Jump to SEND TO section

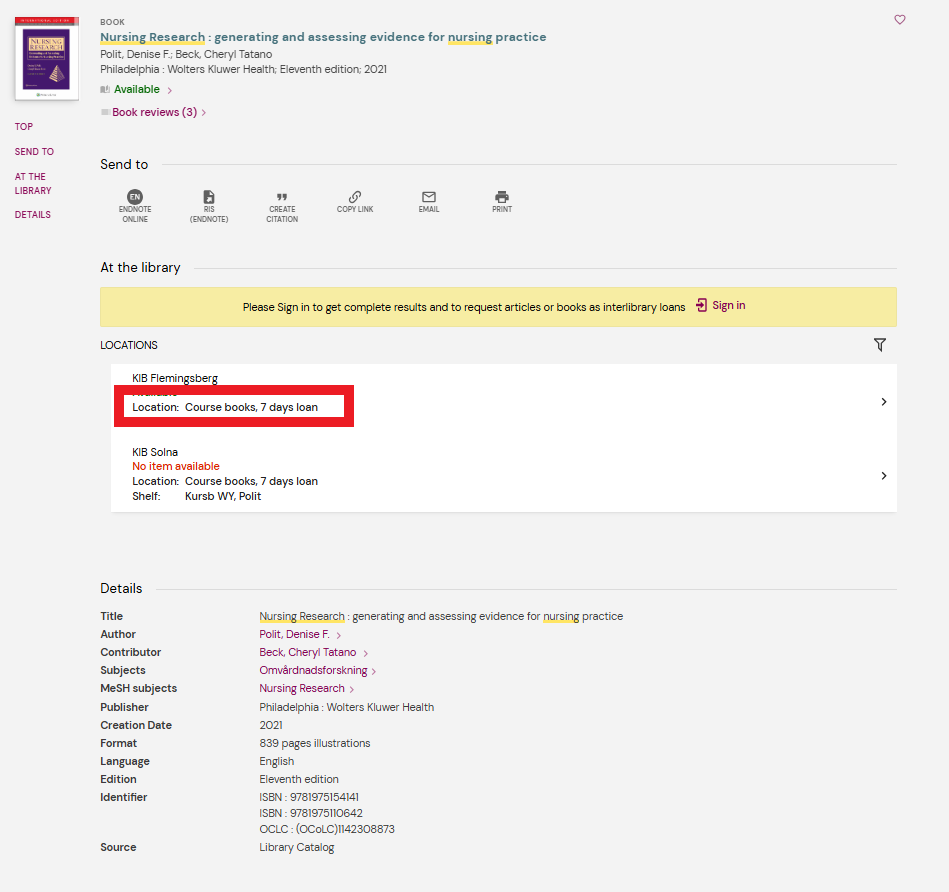(34, 151)
